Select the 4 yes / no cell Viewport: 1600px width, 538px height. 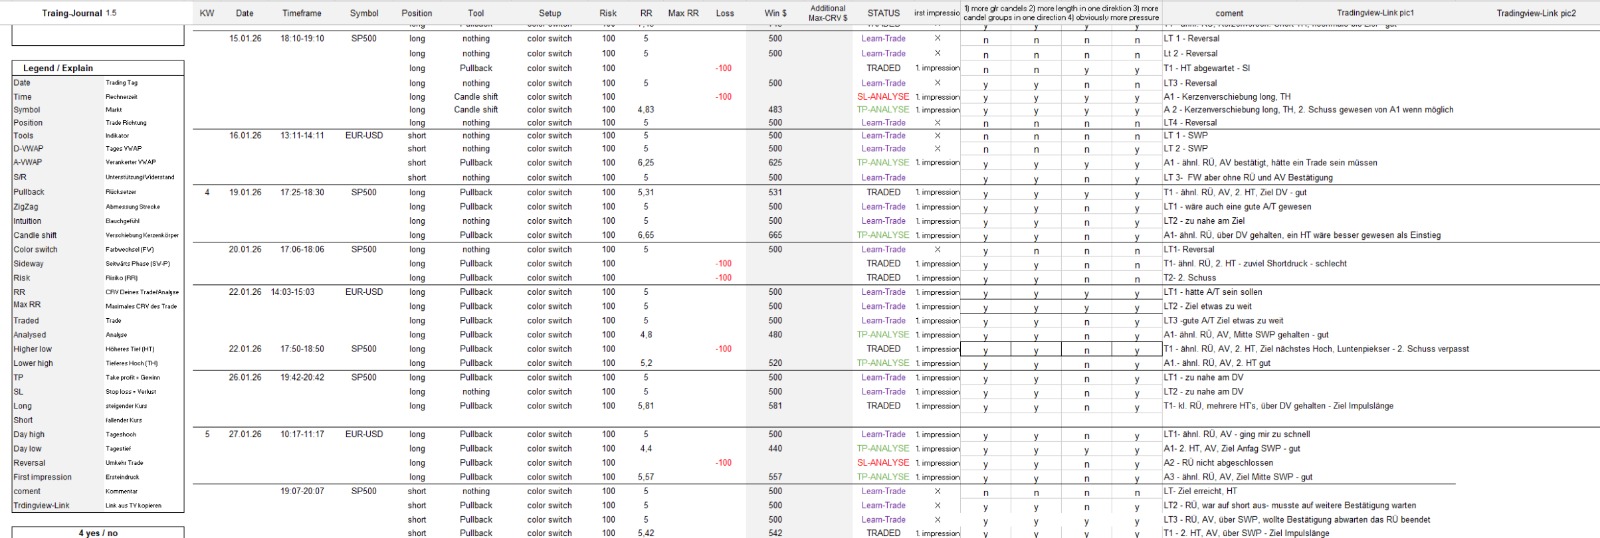coord(98,533)
